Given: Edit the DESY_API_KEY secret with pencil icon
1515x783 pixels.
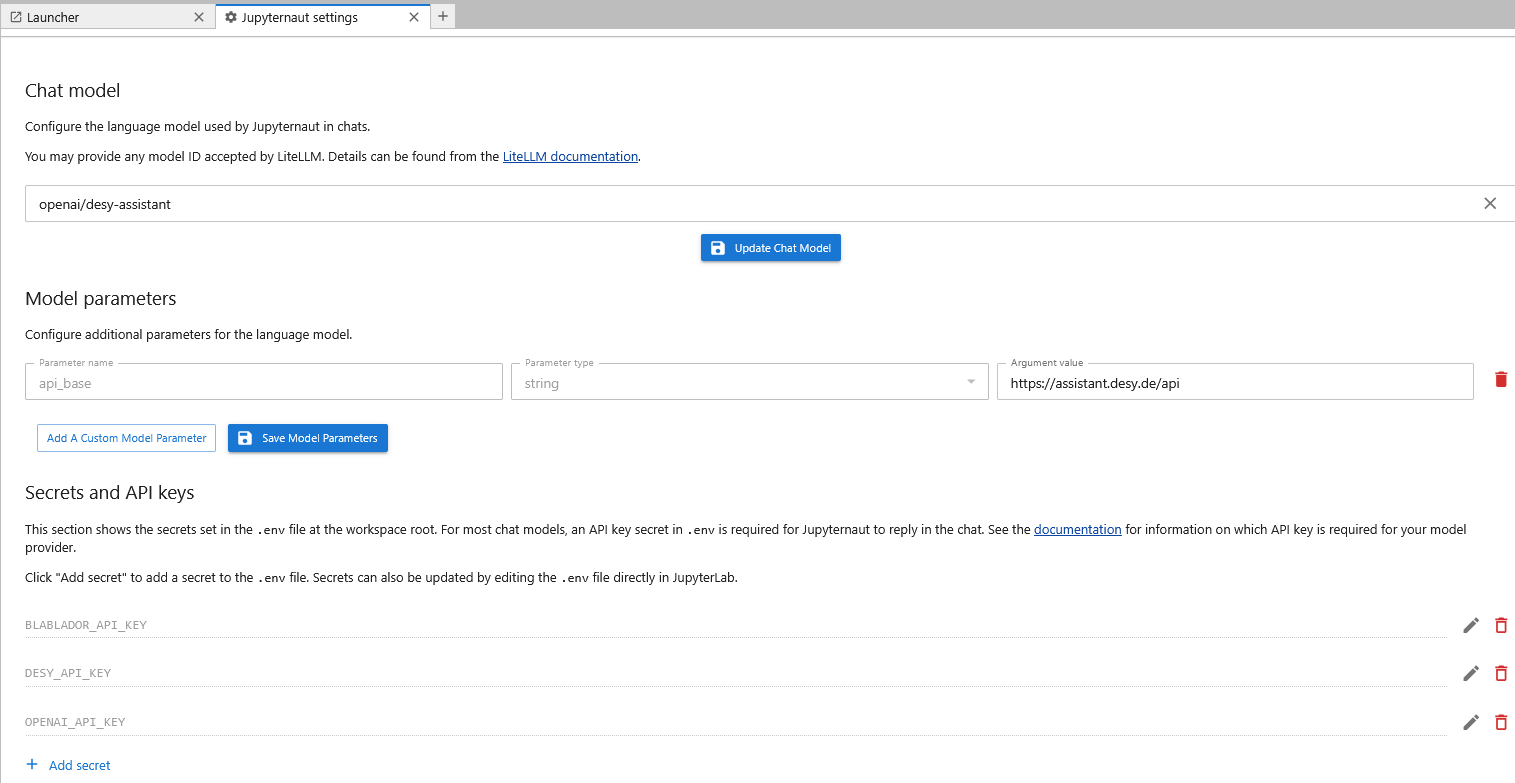Looking at the screenshot, I should [1470, 673].
